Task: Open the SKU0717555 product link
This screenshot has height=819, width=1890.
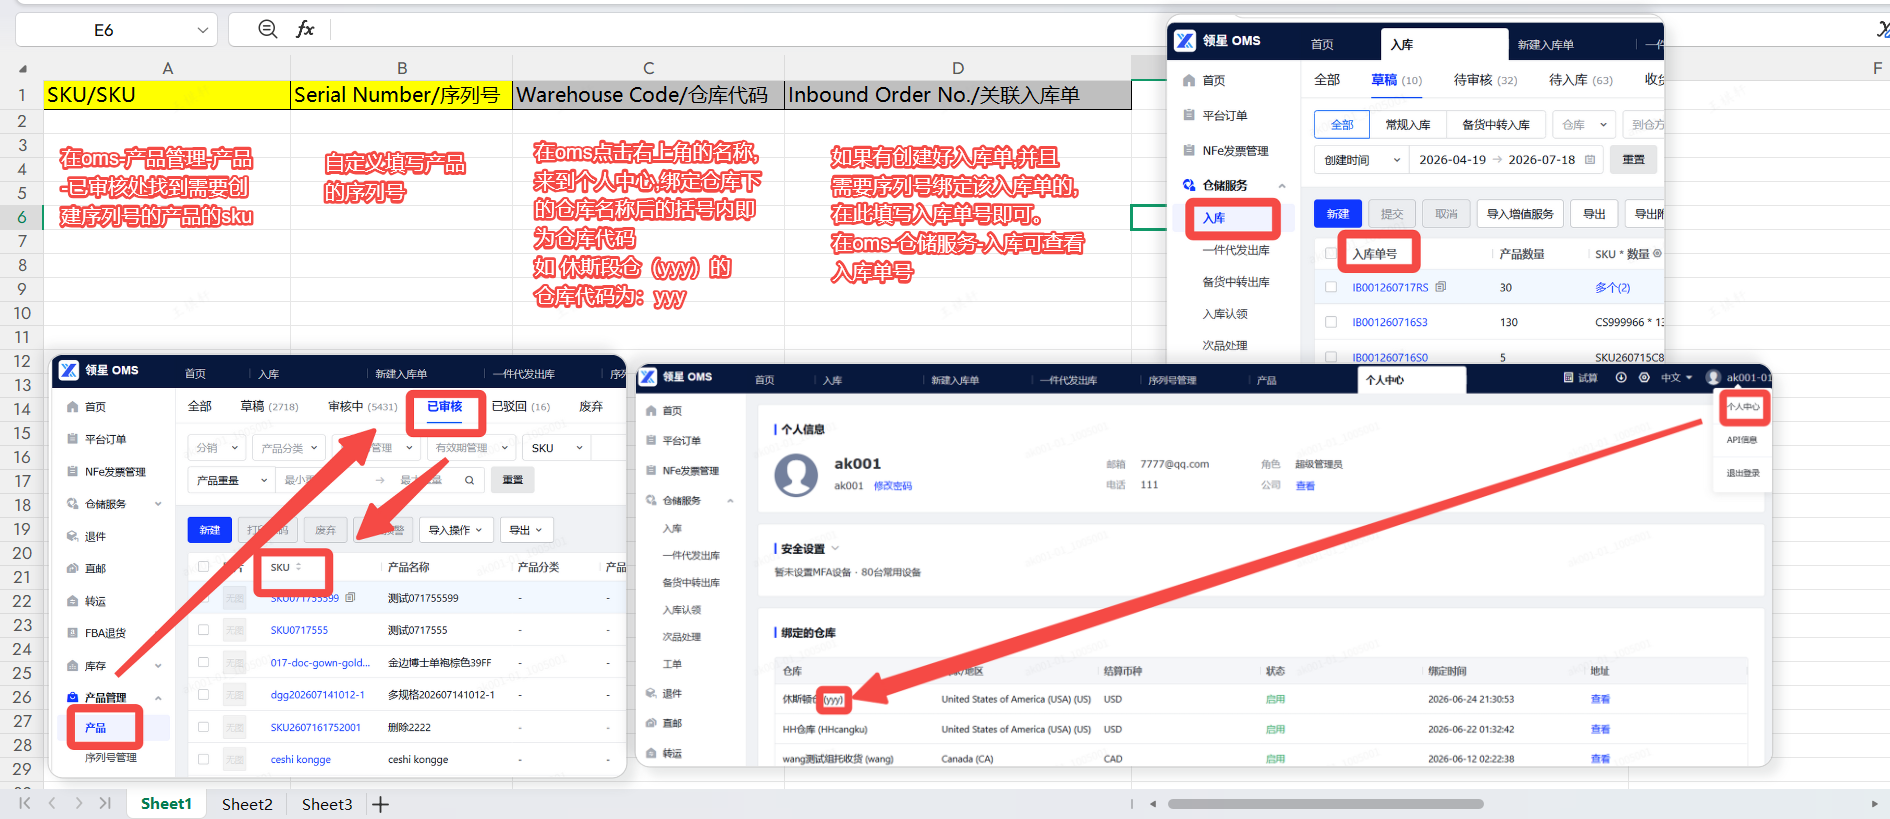Action: click(x=299, y=630)
